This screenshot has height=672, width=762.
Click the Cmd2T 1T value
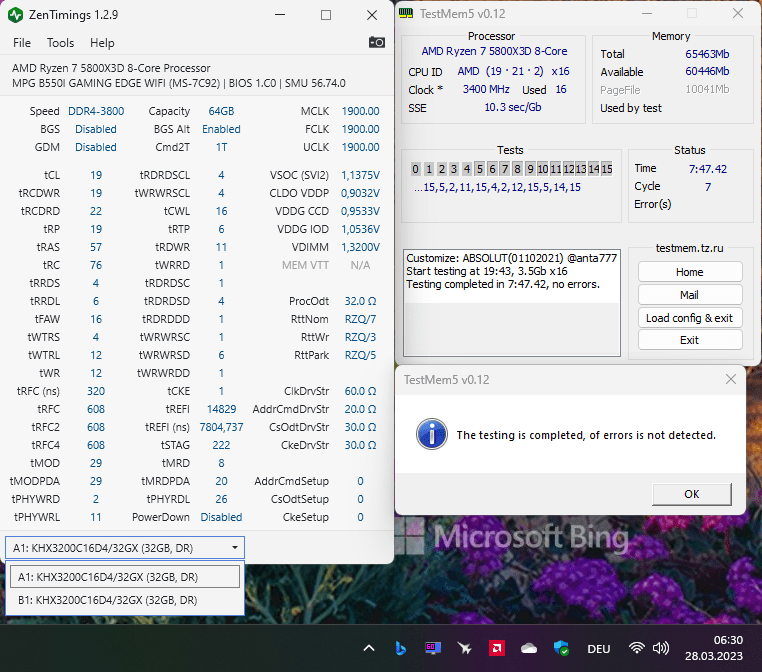point(221,147)
